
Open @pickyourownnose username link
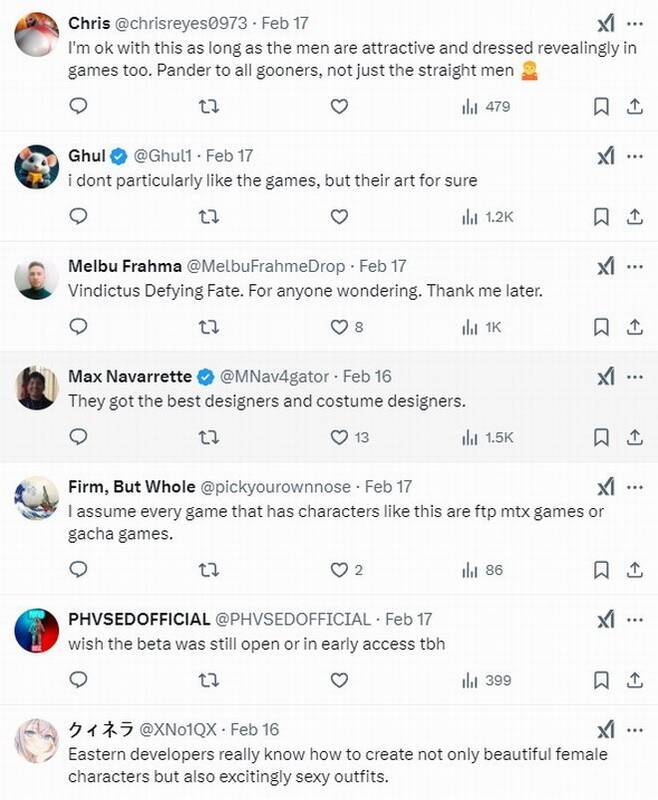(276, 486)
